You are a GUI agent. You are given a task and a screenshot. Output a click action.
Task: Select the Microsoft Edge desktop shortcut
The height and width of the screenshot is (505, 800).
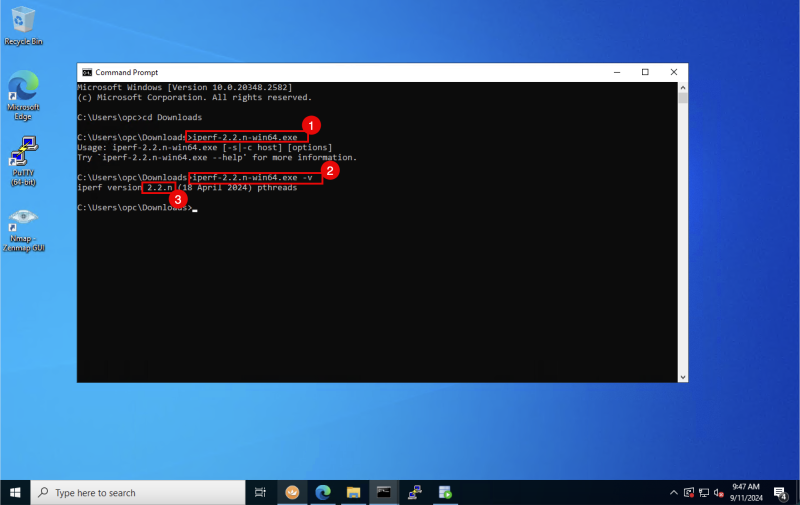pyautogui.click(x=22, y=88)
